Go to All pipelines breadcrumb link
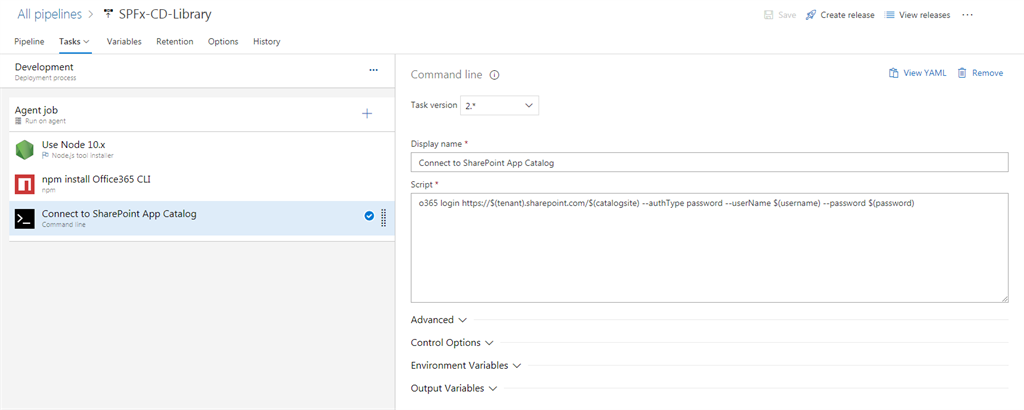The image size is (1024, 410). coord(49,15)
